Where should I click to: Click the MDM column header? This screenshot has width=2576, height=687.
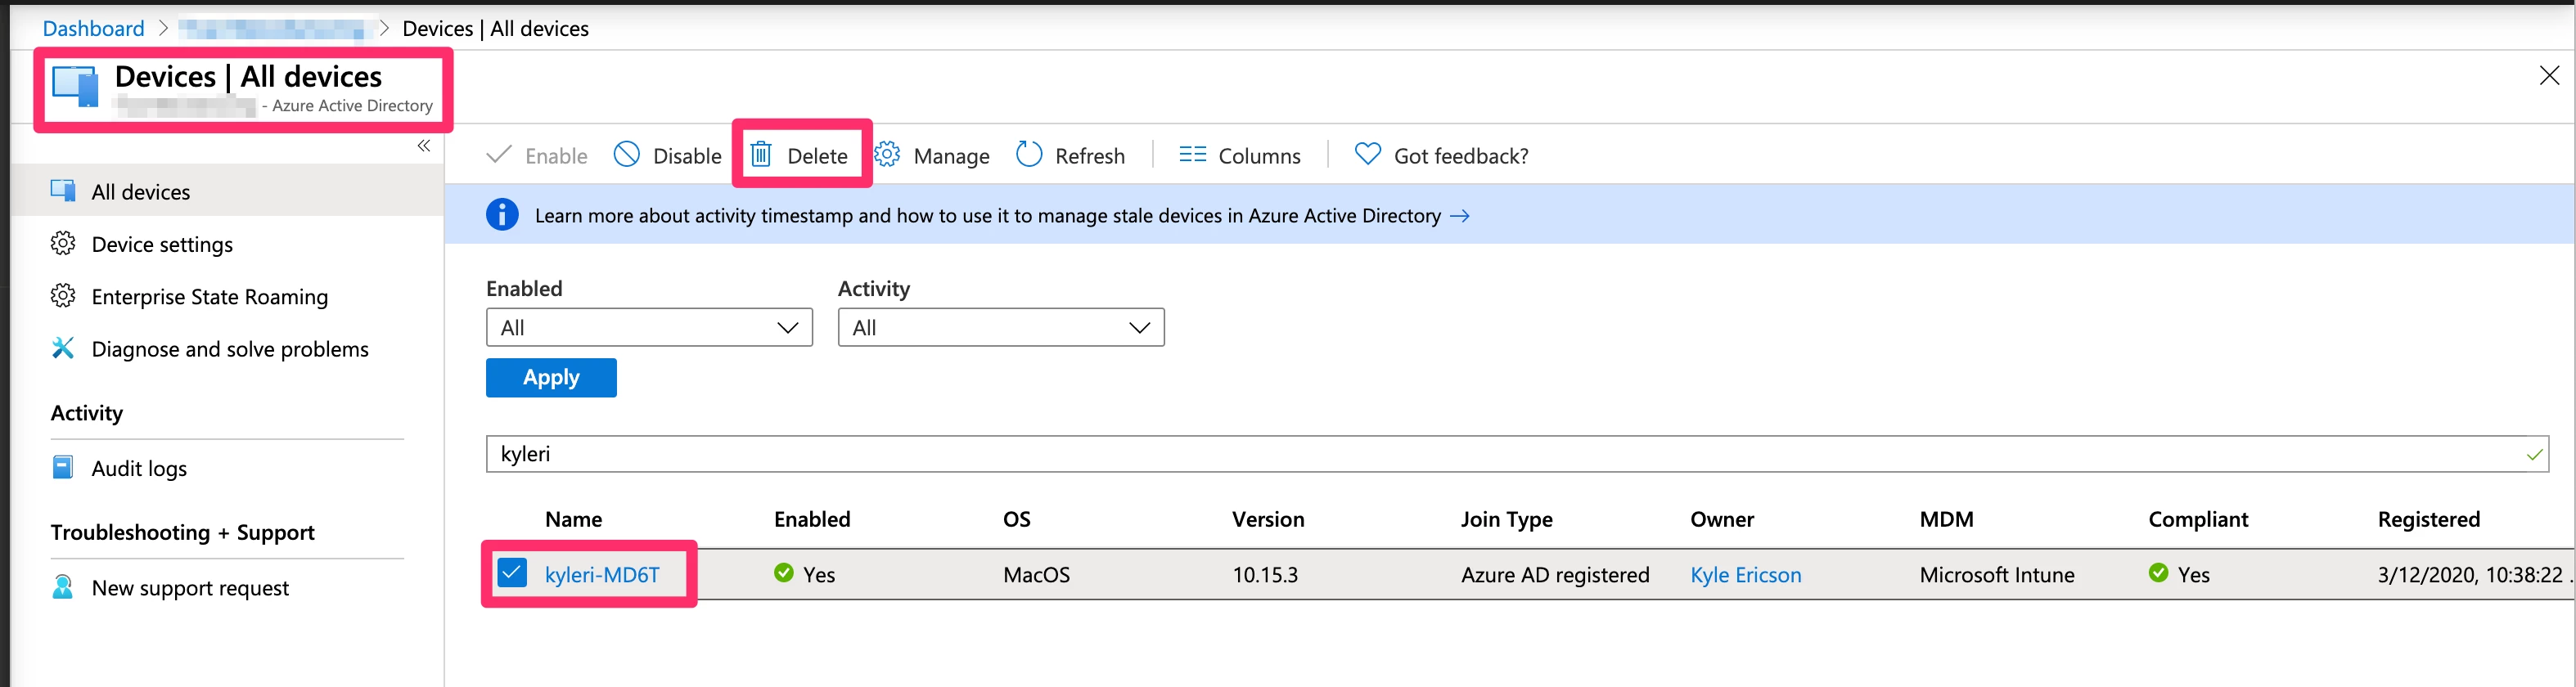point(1946,519)
